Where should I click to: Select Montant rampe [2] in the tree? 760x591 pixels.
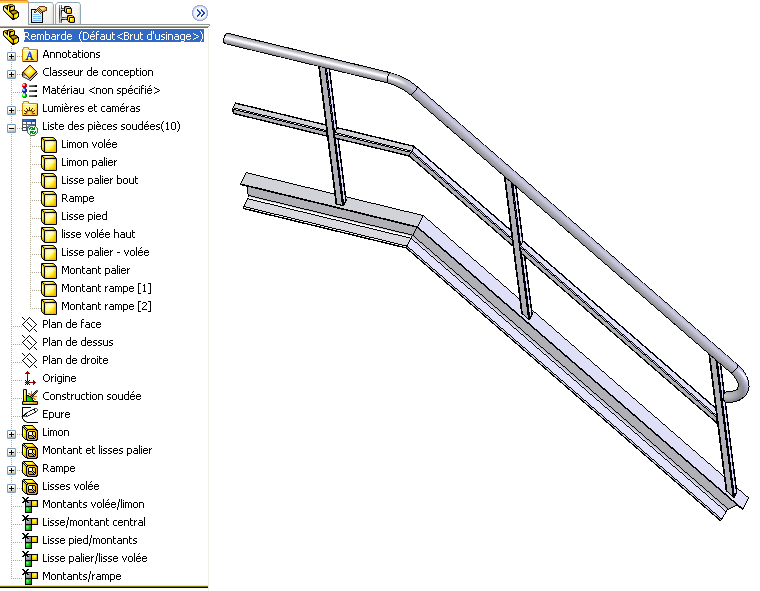coord(106,306)
